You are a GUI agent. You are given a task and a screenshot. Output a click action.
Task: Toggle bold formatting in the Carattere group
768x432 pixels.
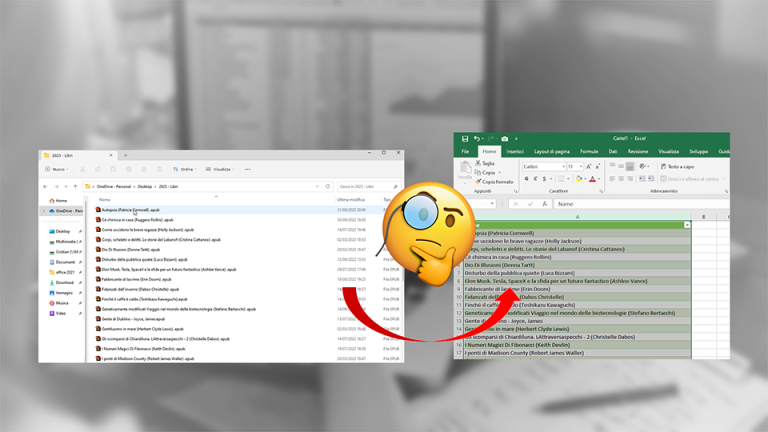[526, 180]
